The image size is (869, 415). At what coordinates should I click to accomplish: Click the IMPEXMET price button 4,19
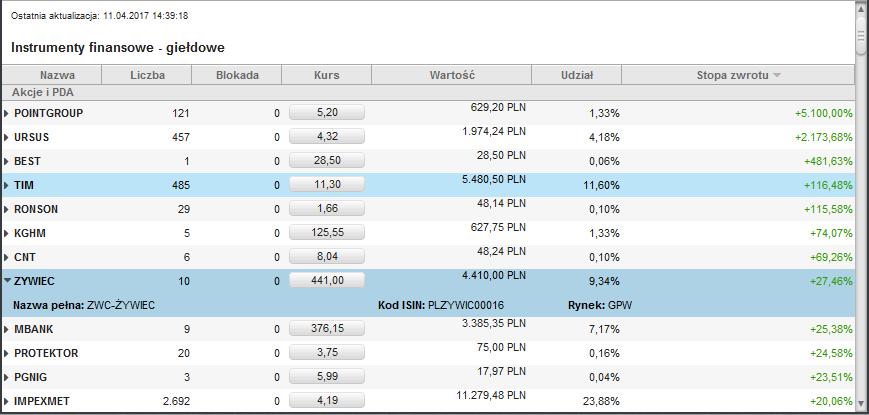click(x=327, y=400)
